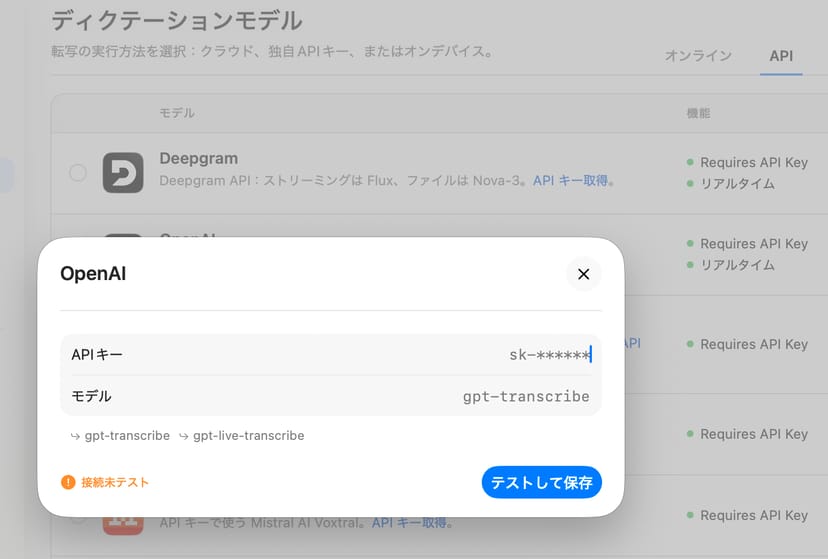Click the ディクテーションモデル page heading
This screenshot has width=828, height=559.
point(176,21)
